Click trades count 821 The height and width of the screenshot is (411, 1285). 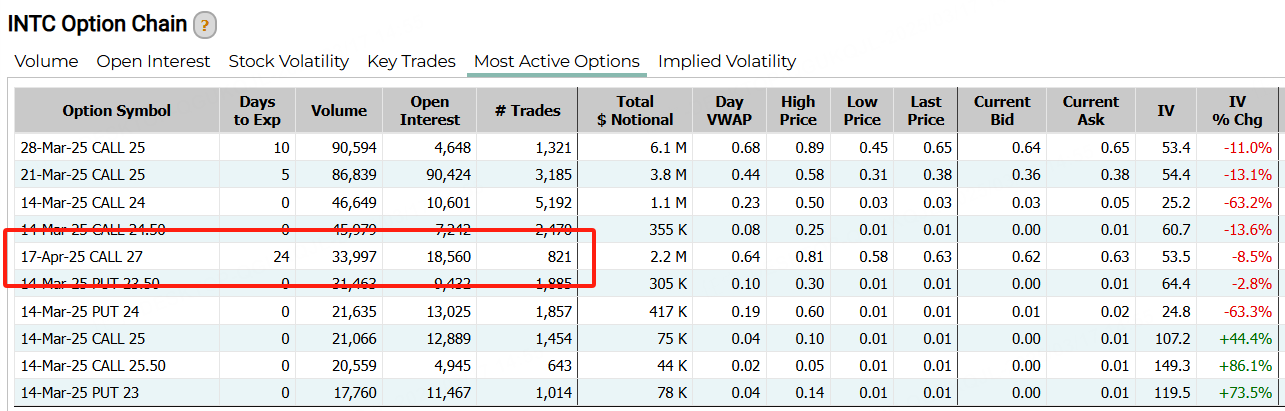tap(560, 257)
